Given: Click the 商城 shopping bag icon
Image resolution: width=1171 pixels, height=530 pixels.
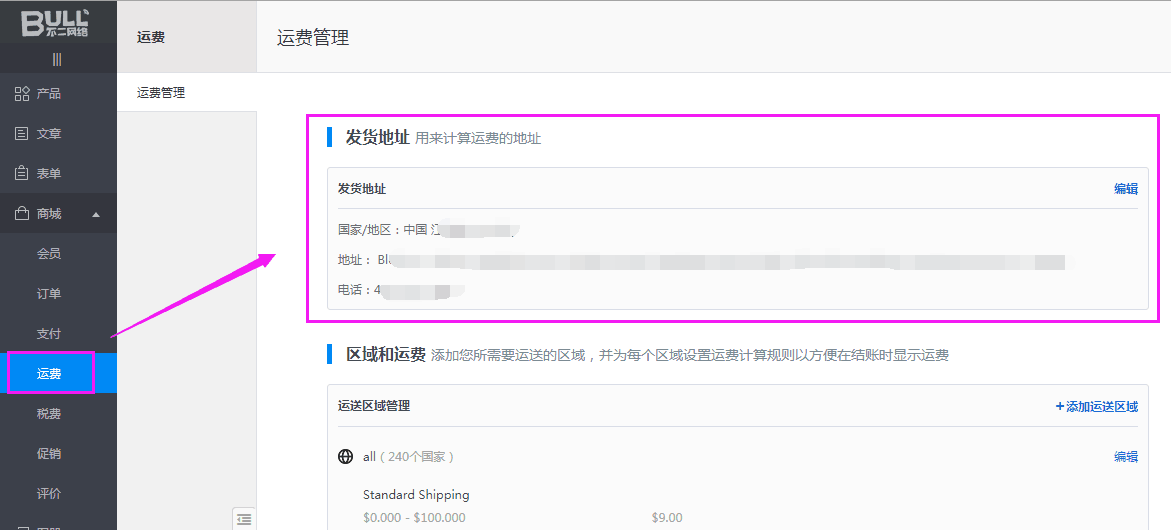Looking at the screenshot, I should pyautogui.click(x=22, y=214).
